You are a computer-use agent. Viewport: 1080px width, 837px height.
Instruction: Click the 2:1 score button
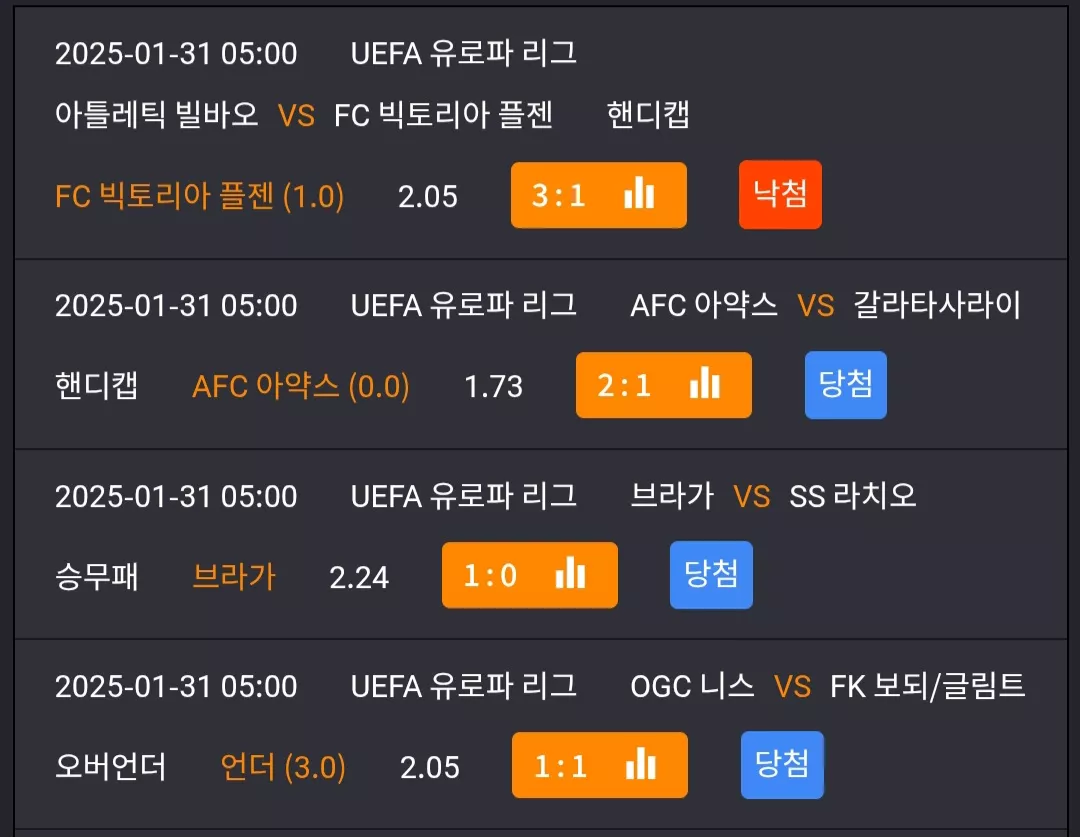[x=664, y=385]
